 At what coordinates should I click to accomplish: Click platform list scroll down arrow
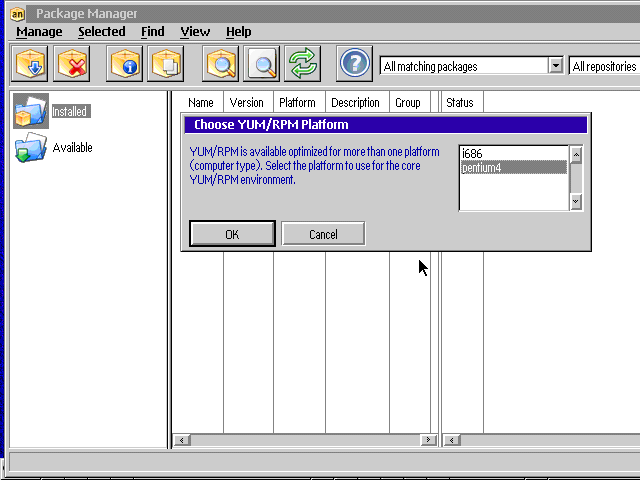coord(576,201)
